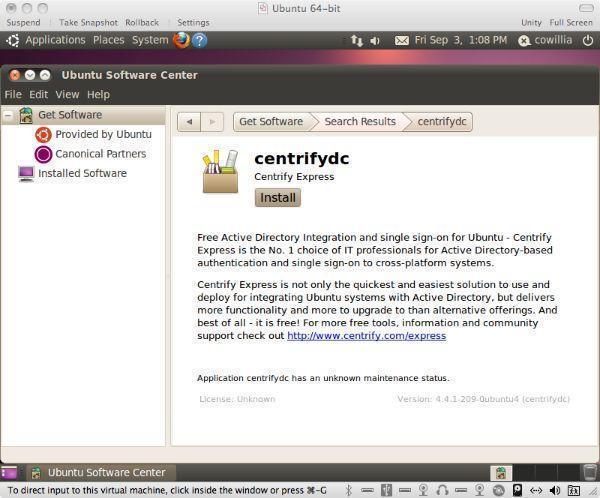Go forward with the right arrow button
Screen dimensions: 600x498
tap(212, 122)
